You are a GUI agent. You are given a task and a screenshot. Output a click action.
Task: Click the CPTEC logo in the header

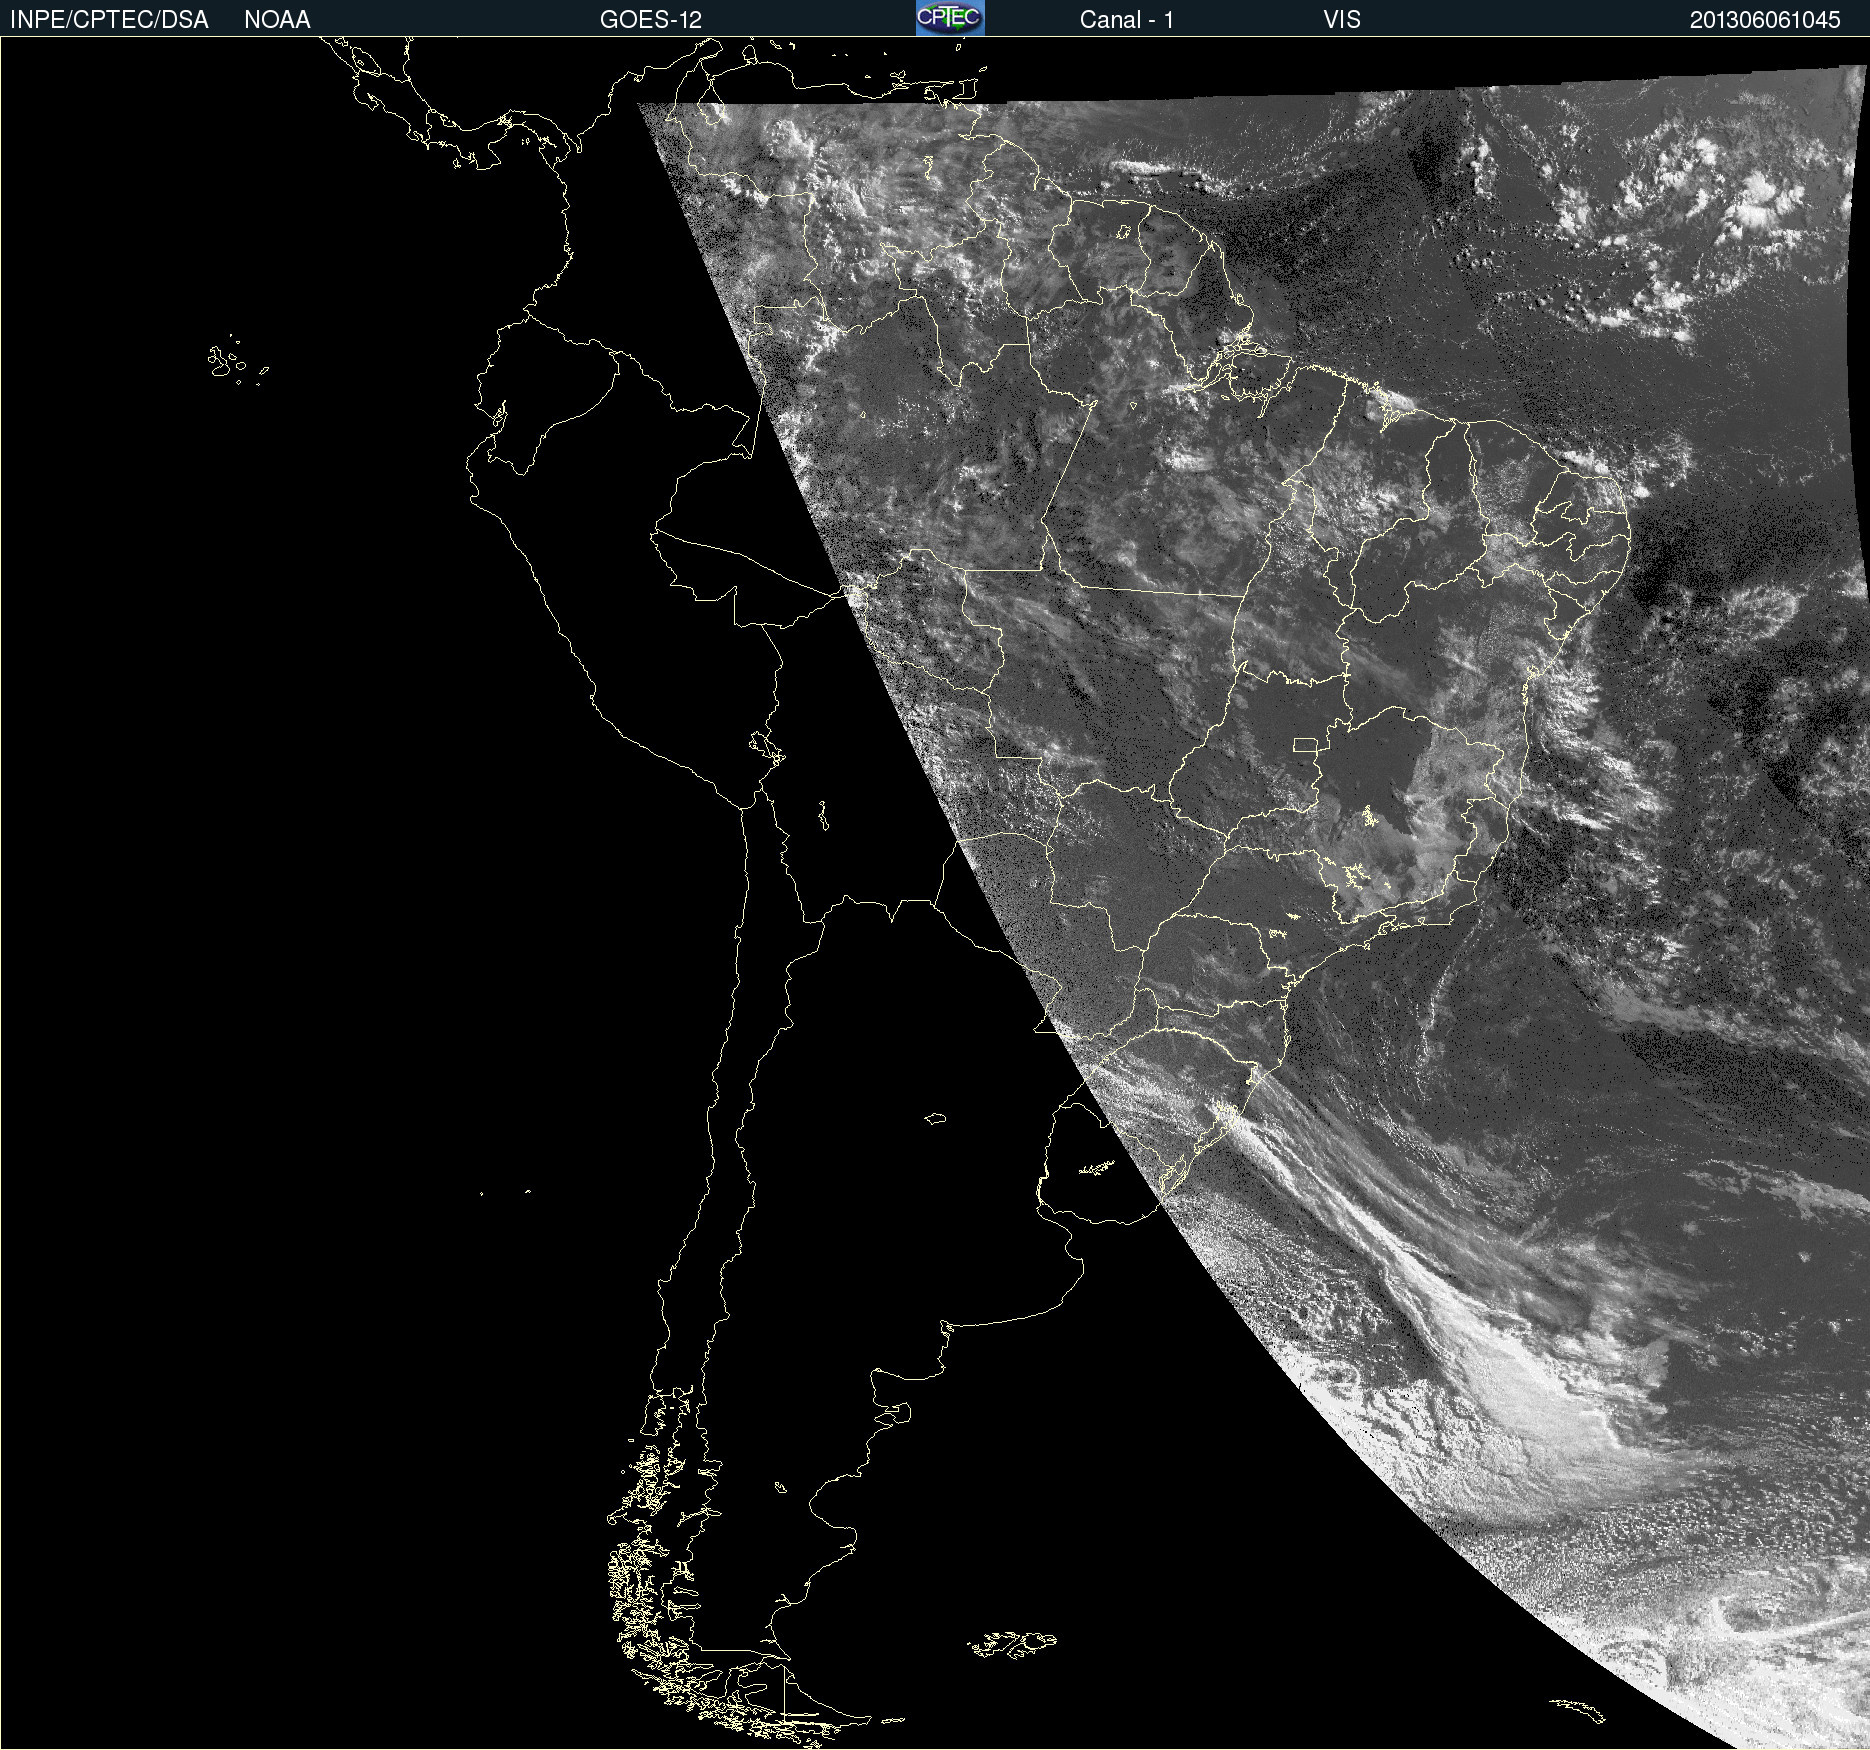pos(950,18)
